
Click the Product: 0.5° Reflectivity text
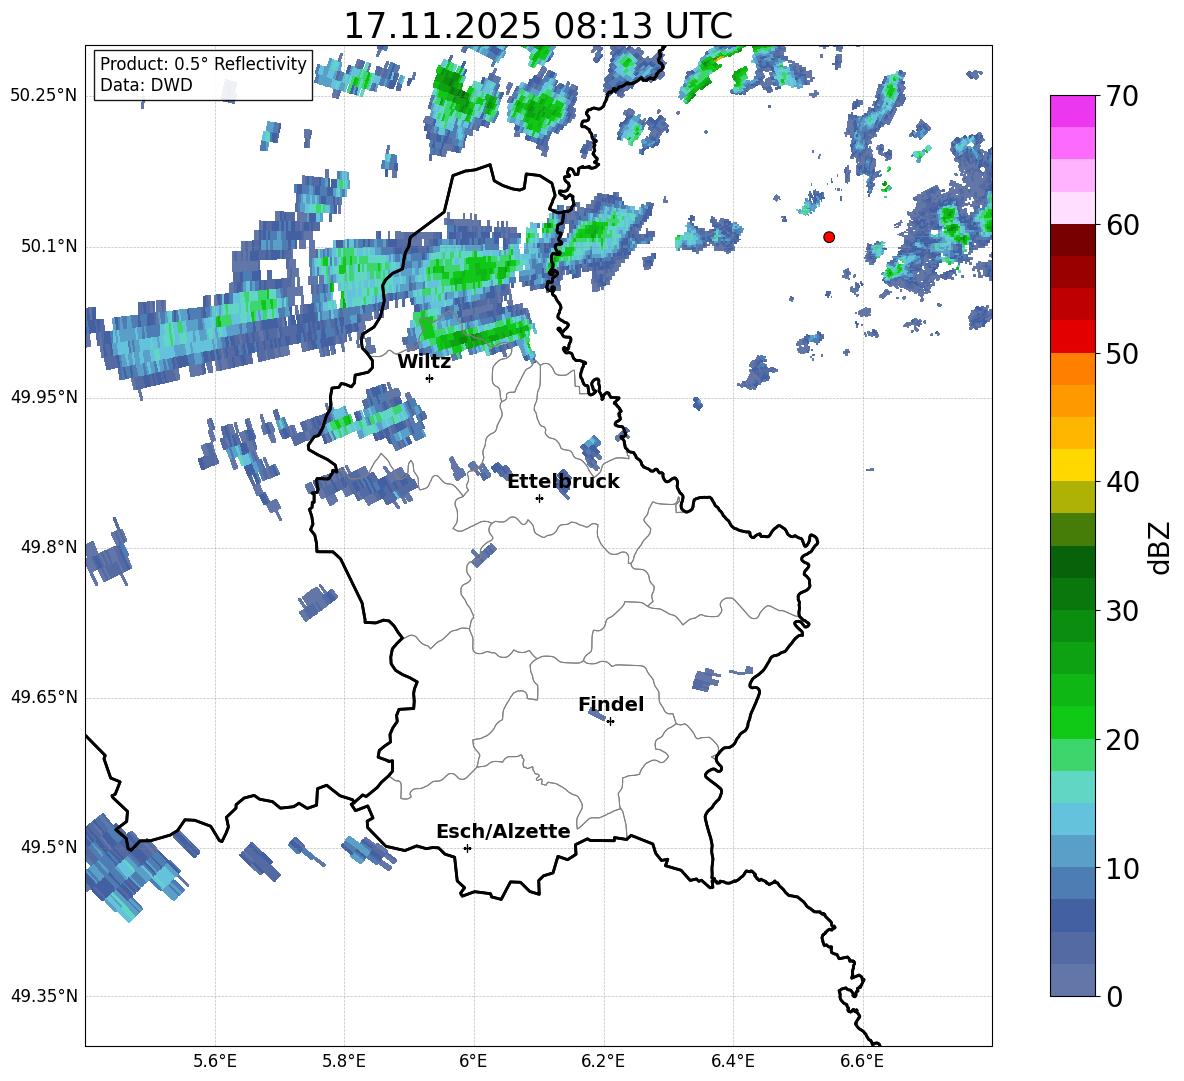[203, 63]
